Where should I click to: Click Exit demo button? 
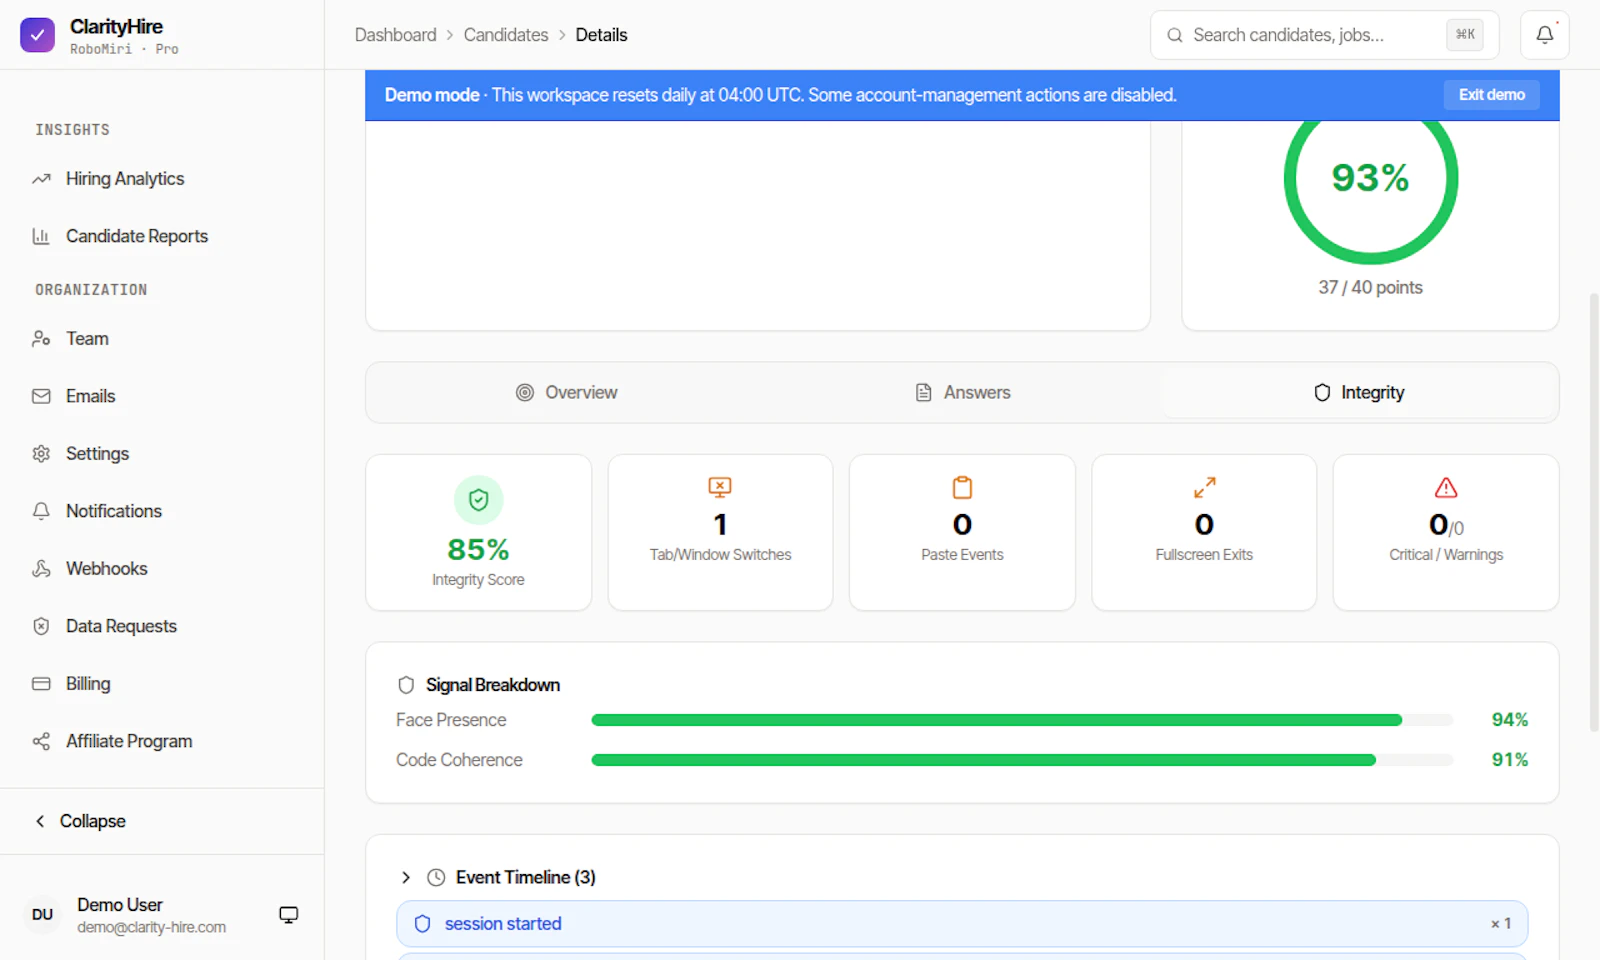coord(1491,95)
